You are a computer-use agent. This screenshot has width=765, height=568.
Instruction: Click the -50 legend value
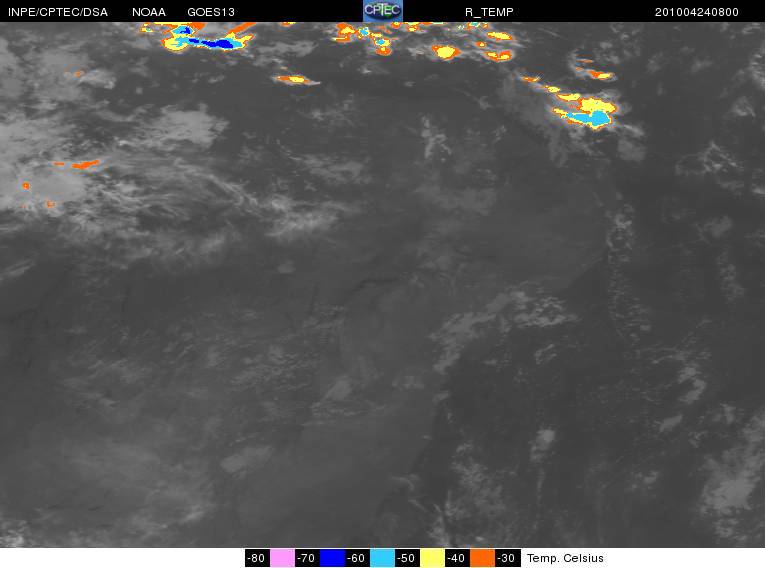407,558
